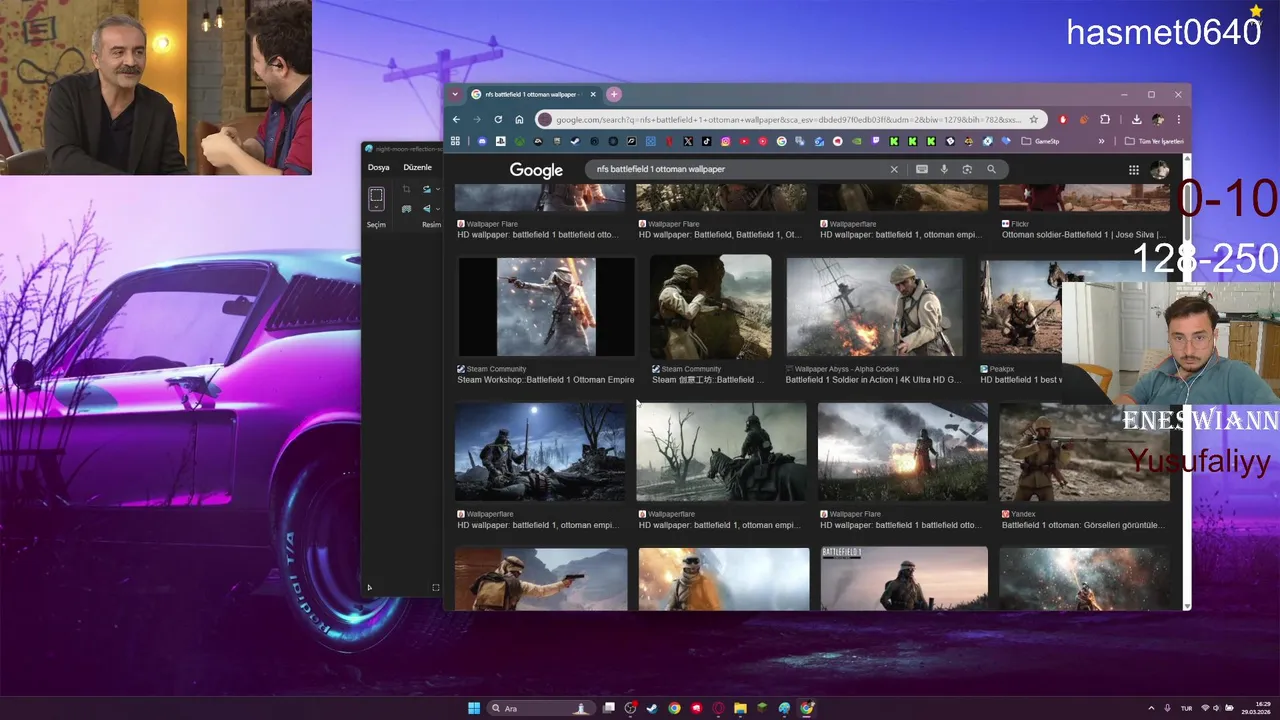Open the taskbar clock and date
Screen dimensions: 1280x720
[x=1256, y=708]
